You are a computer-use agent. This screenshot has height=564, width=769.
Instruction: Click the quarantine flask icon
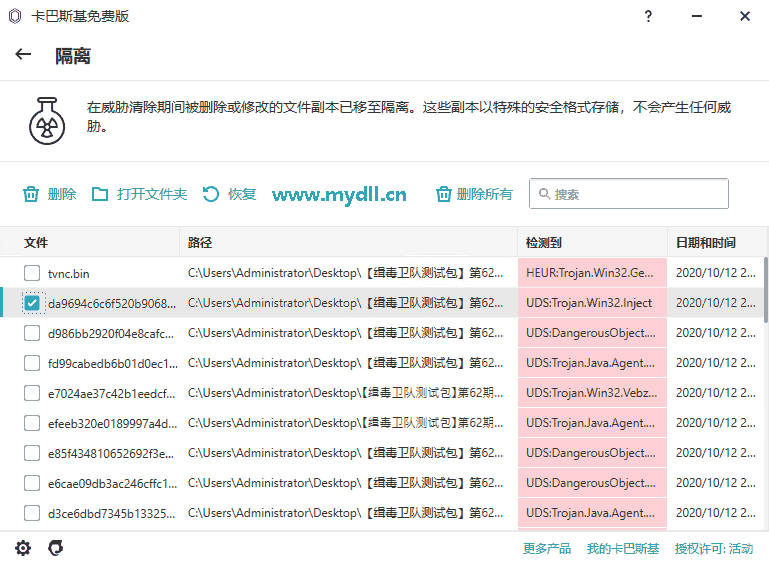pyautogui.click(x=47, y=121)
